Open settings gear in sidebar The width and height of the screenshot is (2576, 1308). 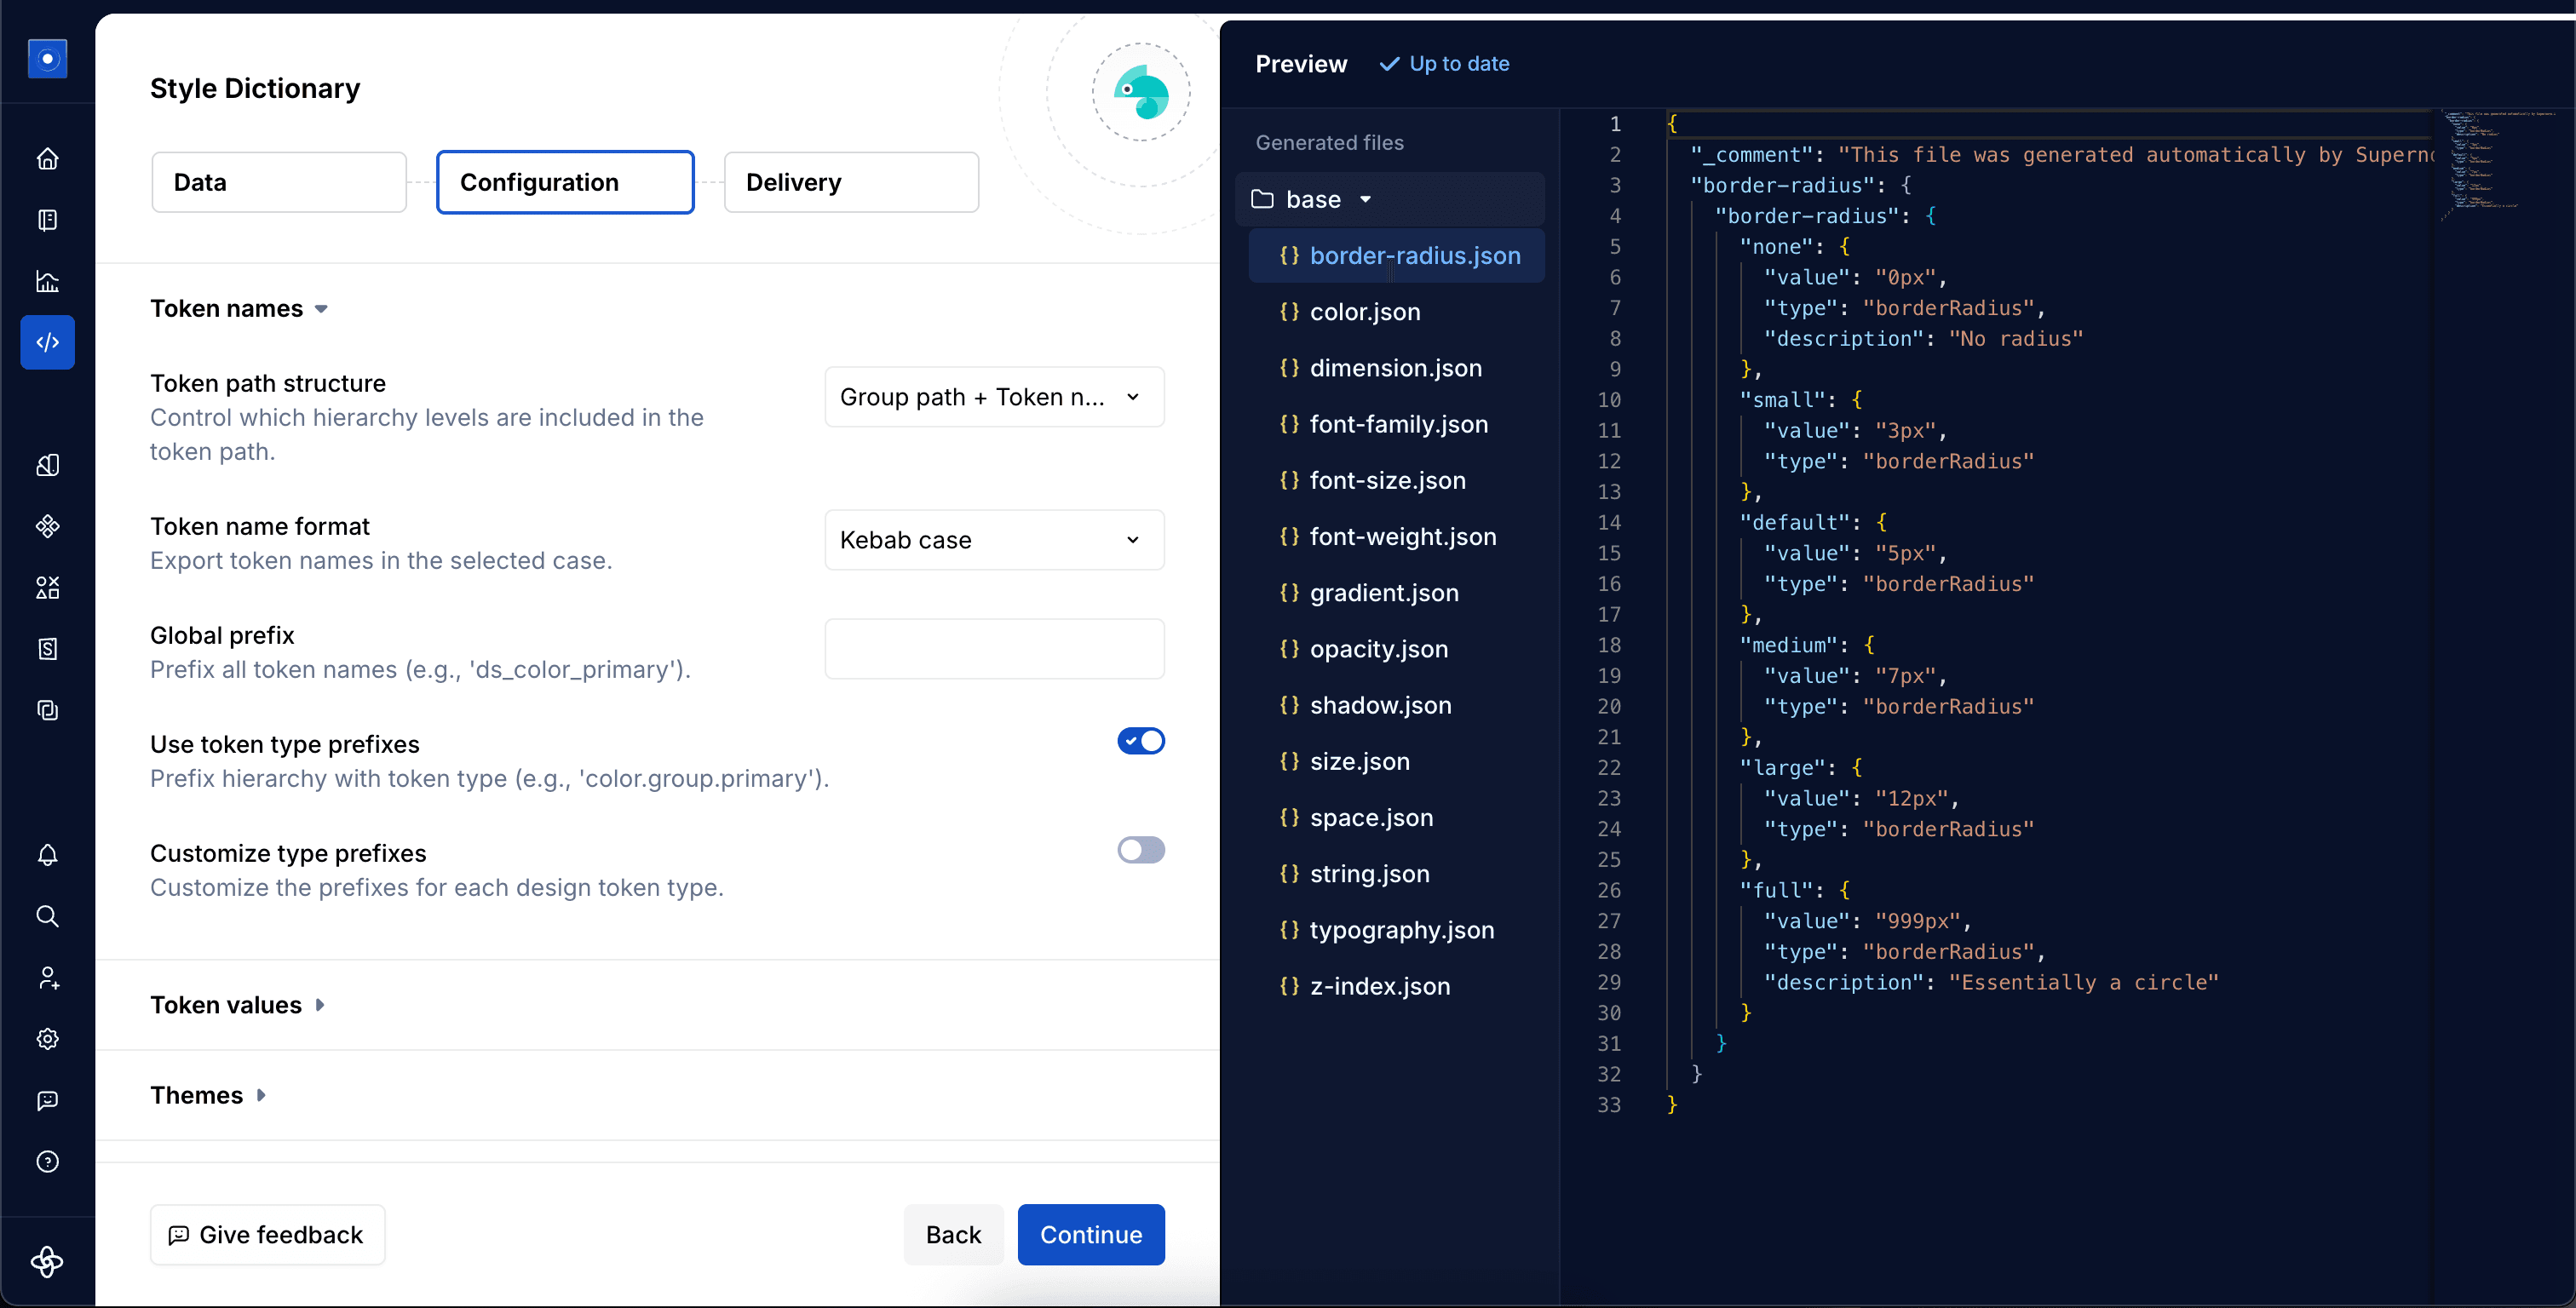[47, 1039]
